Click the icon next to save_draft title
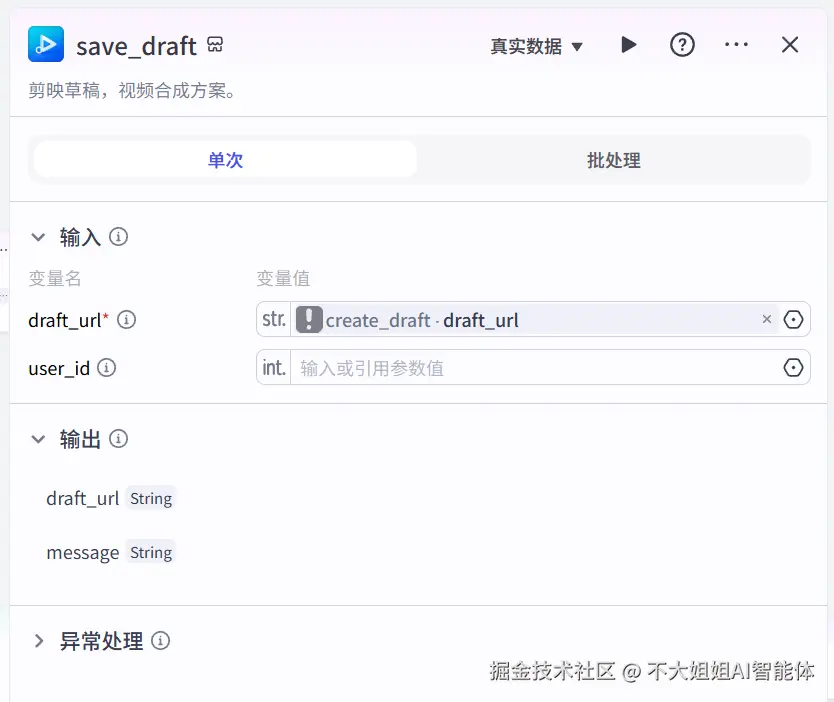Image resolution: width=834 pixels, height=702 pixels. tap(215, 44)
